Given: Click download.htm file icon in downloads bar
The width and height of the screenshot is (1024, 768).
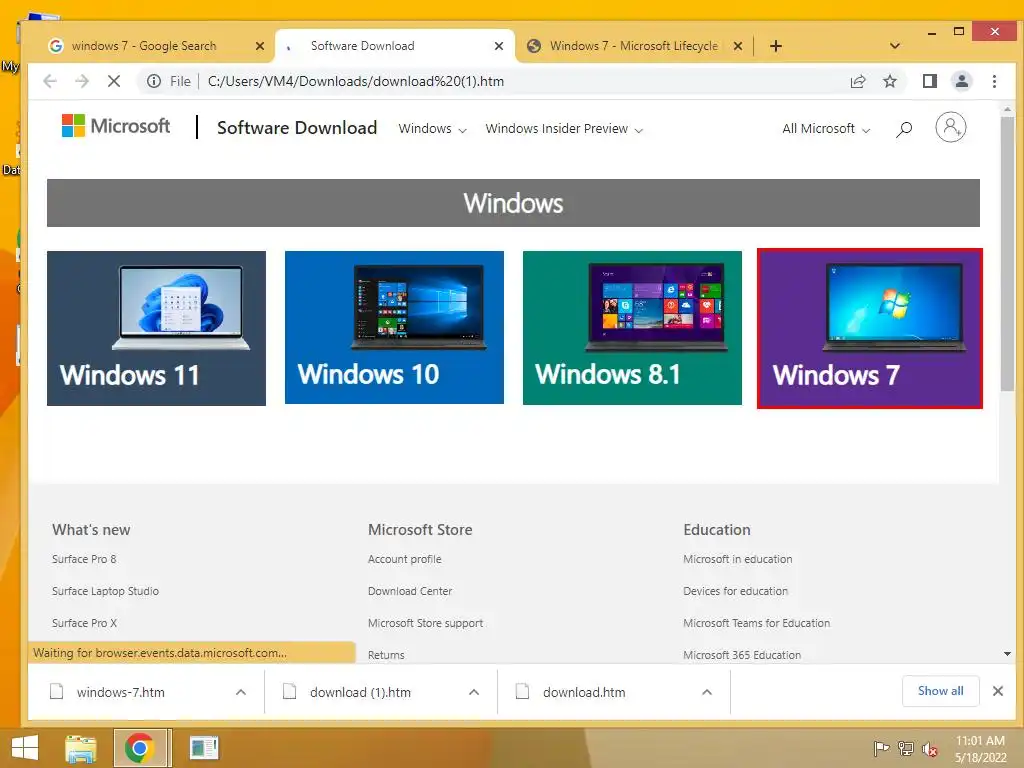Looking at the screenshot, I should point(522,692).
